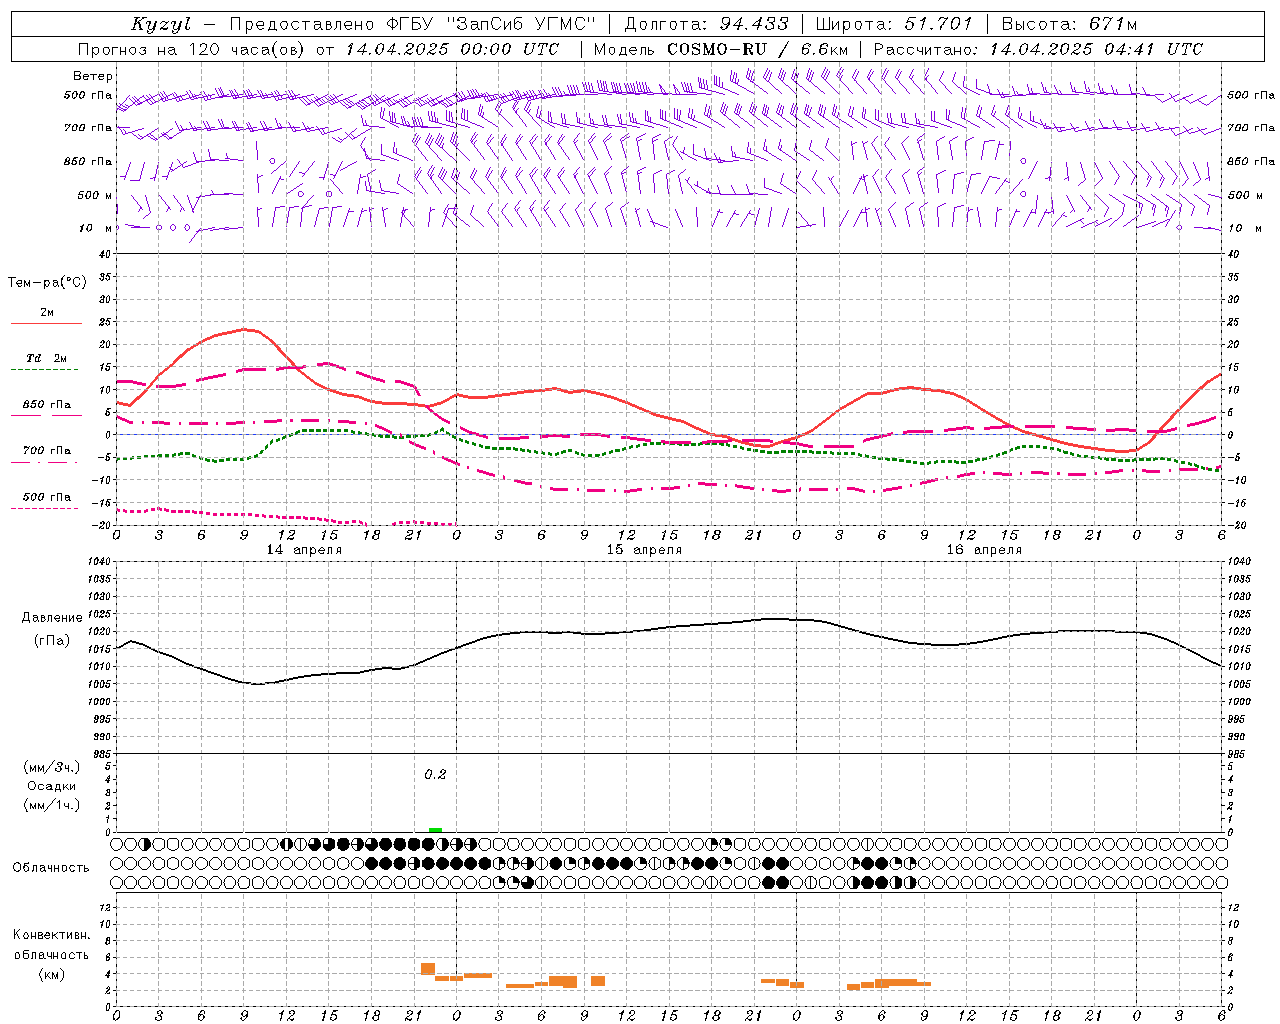
Task: Click the '2м' temperature legend entry
Action: pos(47,312)
